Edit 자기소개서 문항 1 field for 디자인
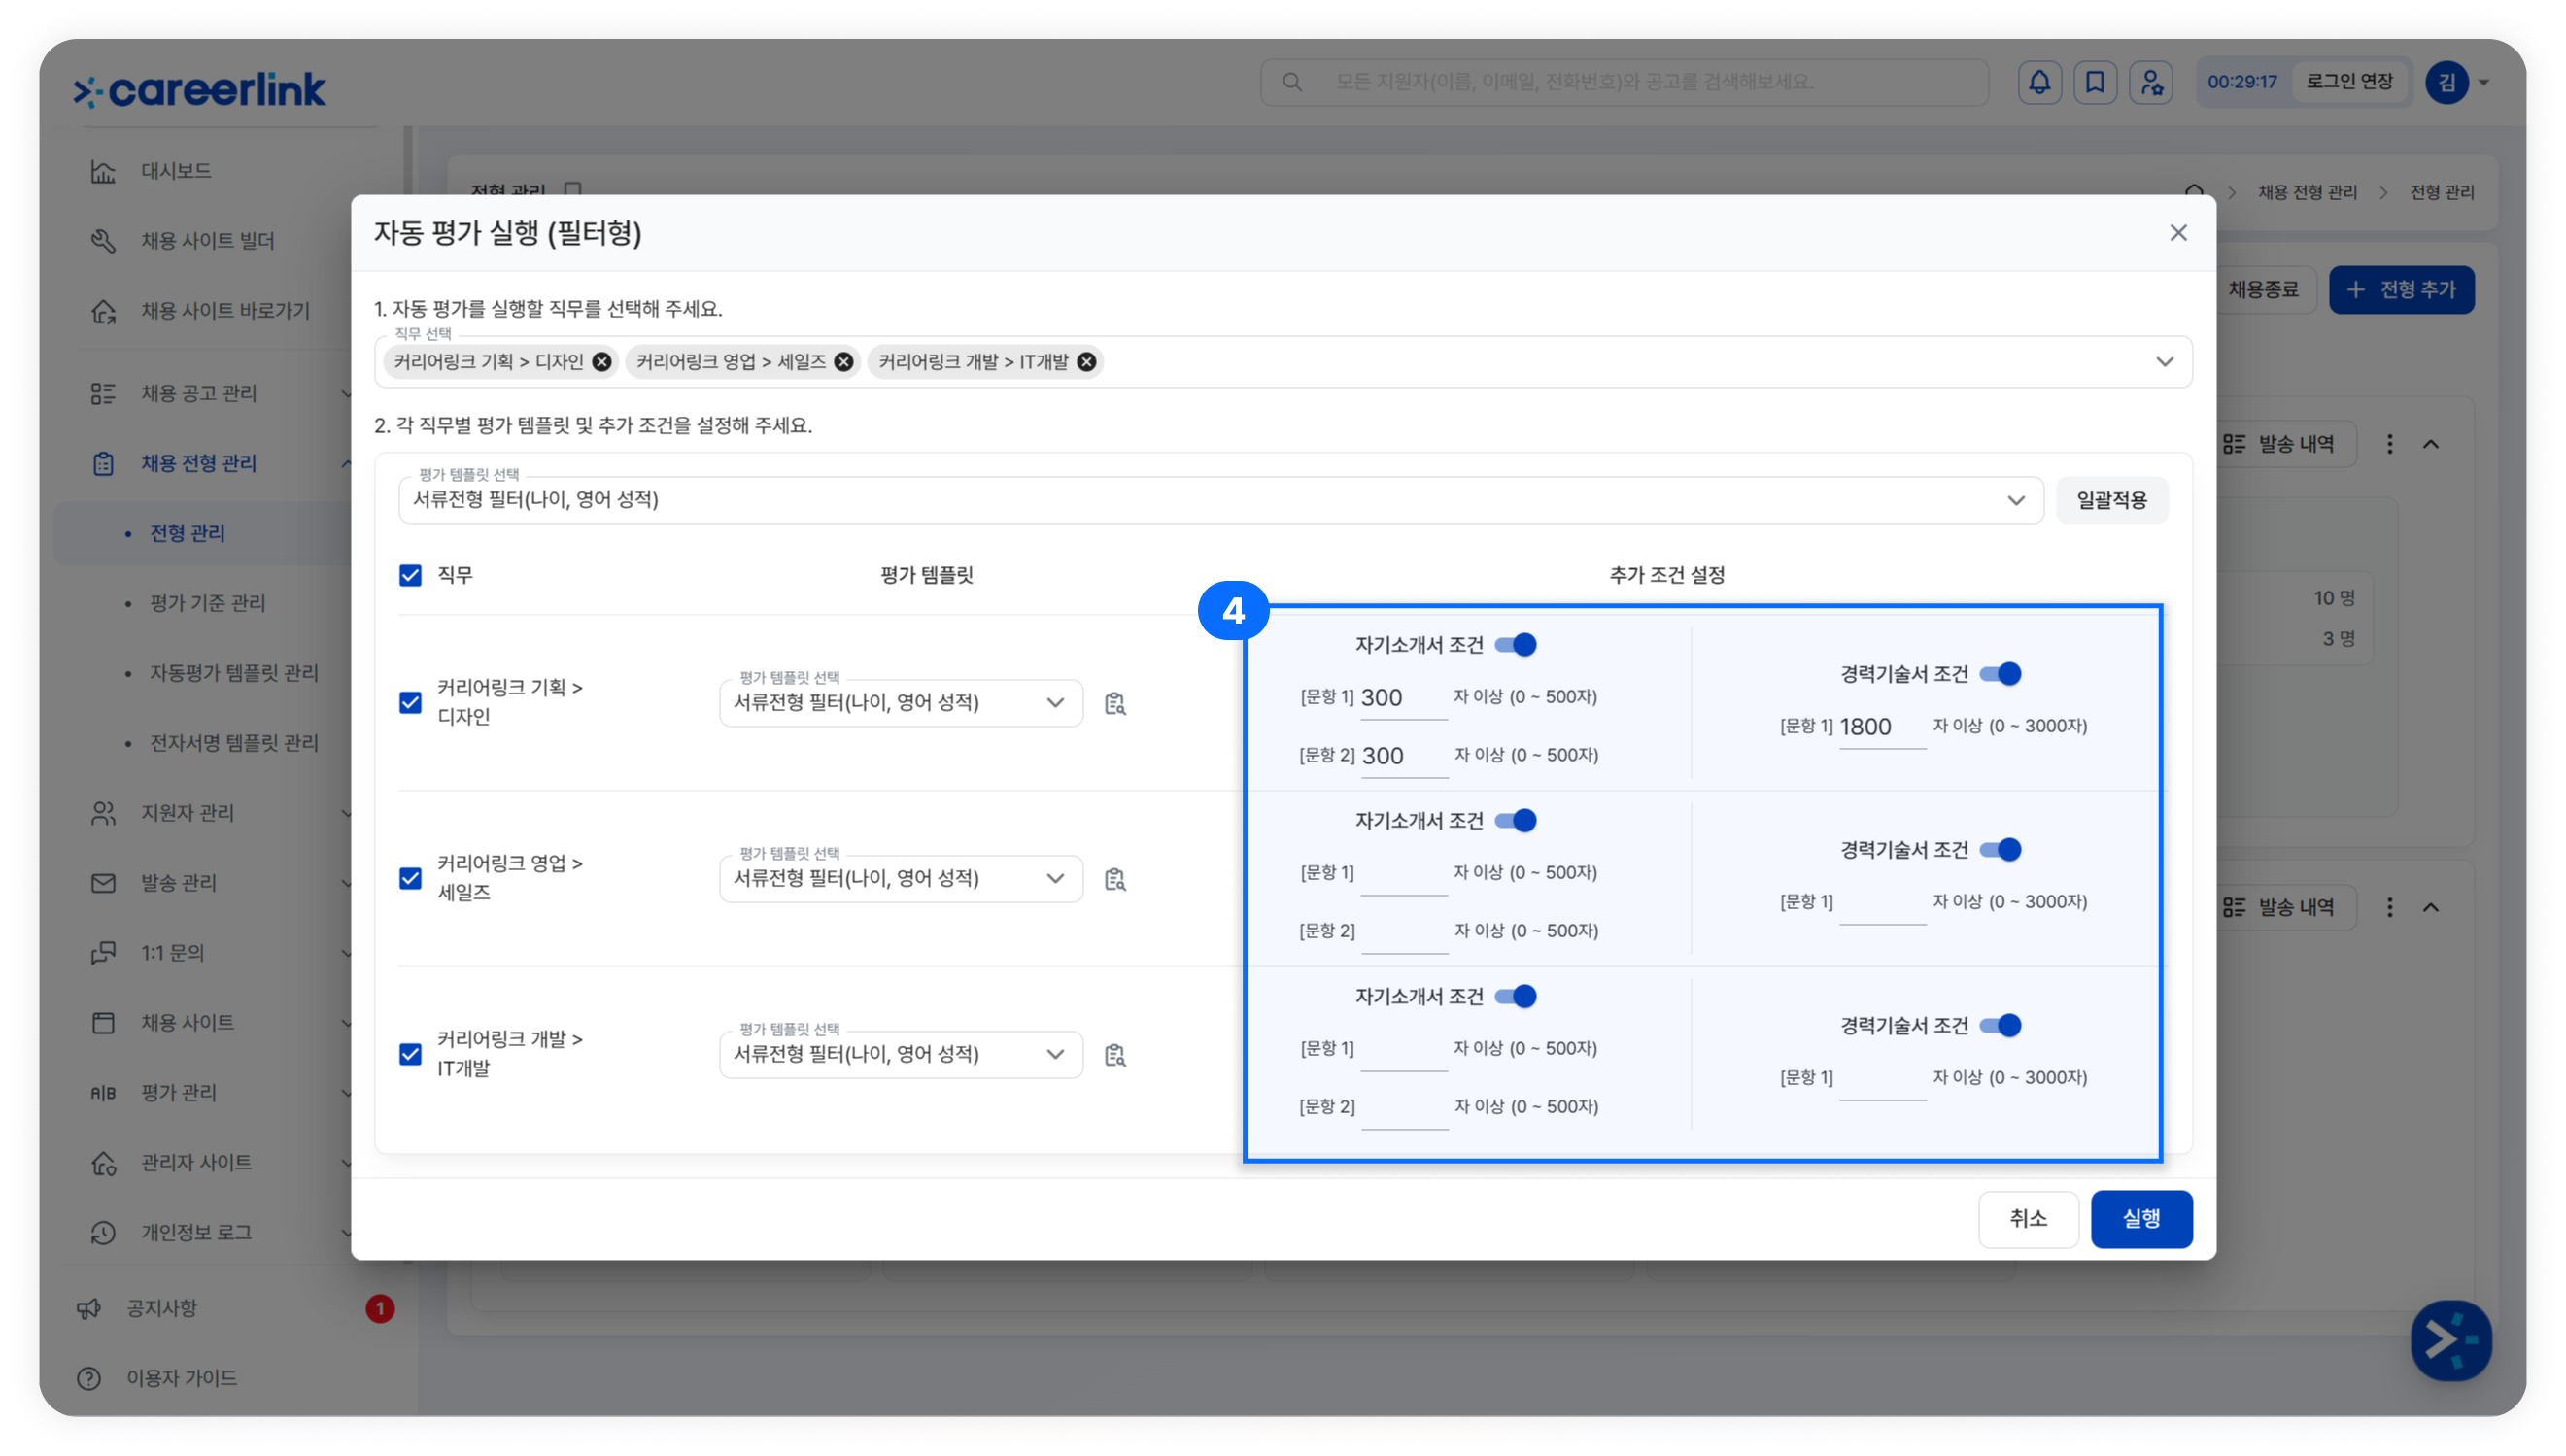This screenshot has height=1456, width=2566. (1403, 698)
